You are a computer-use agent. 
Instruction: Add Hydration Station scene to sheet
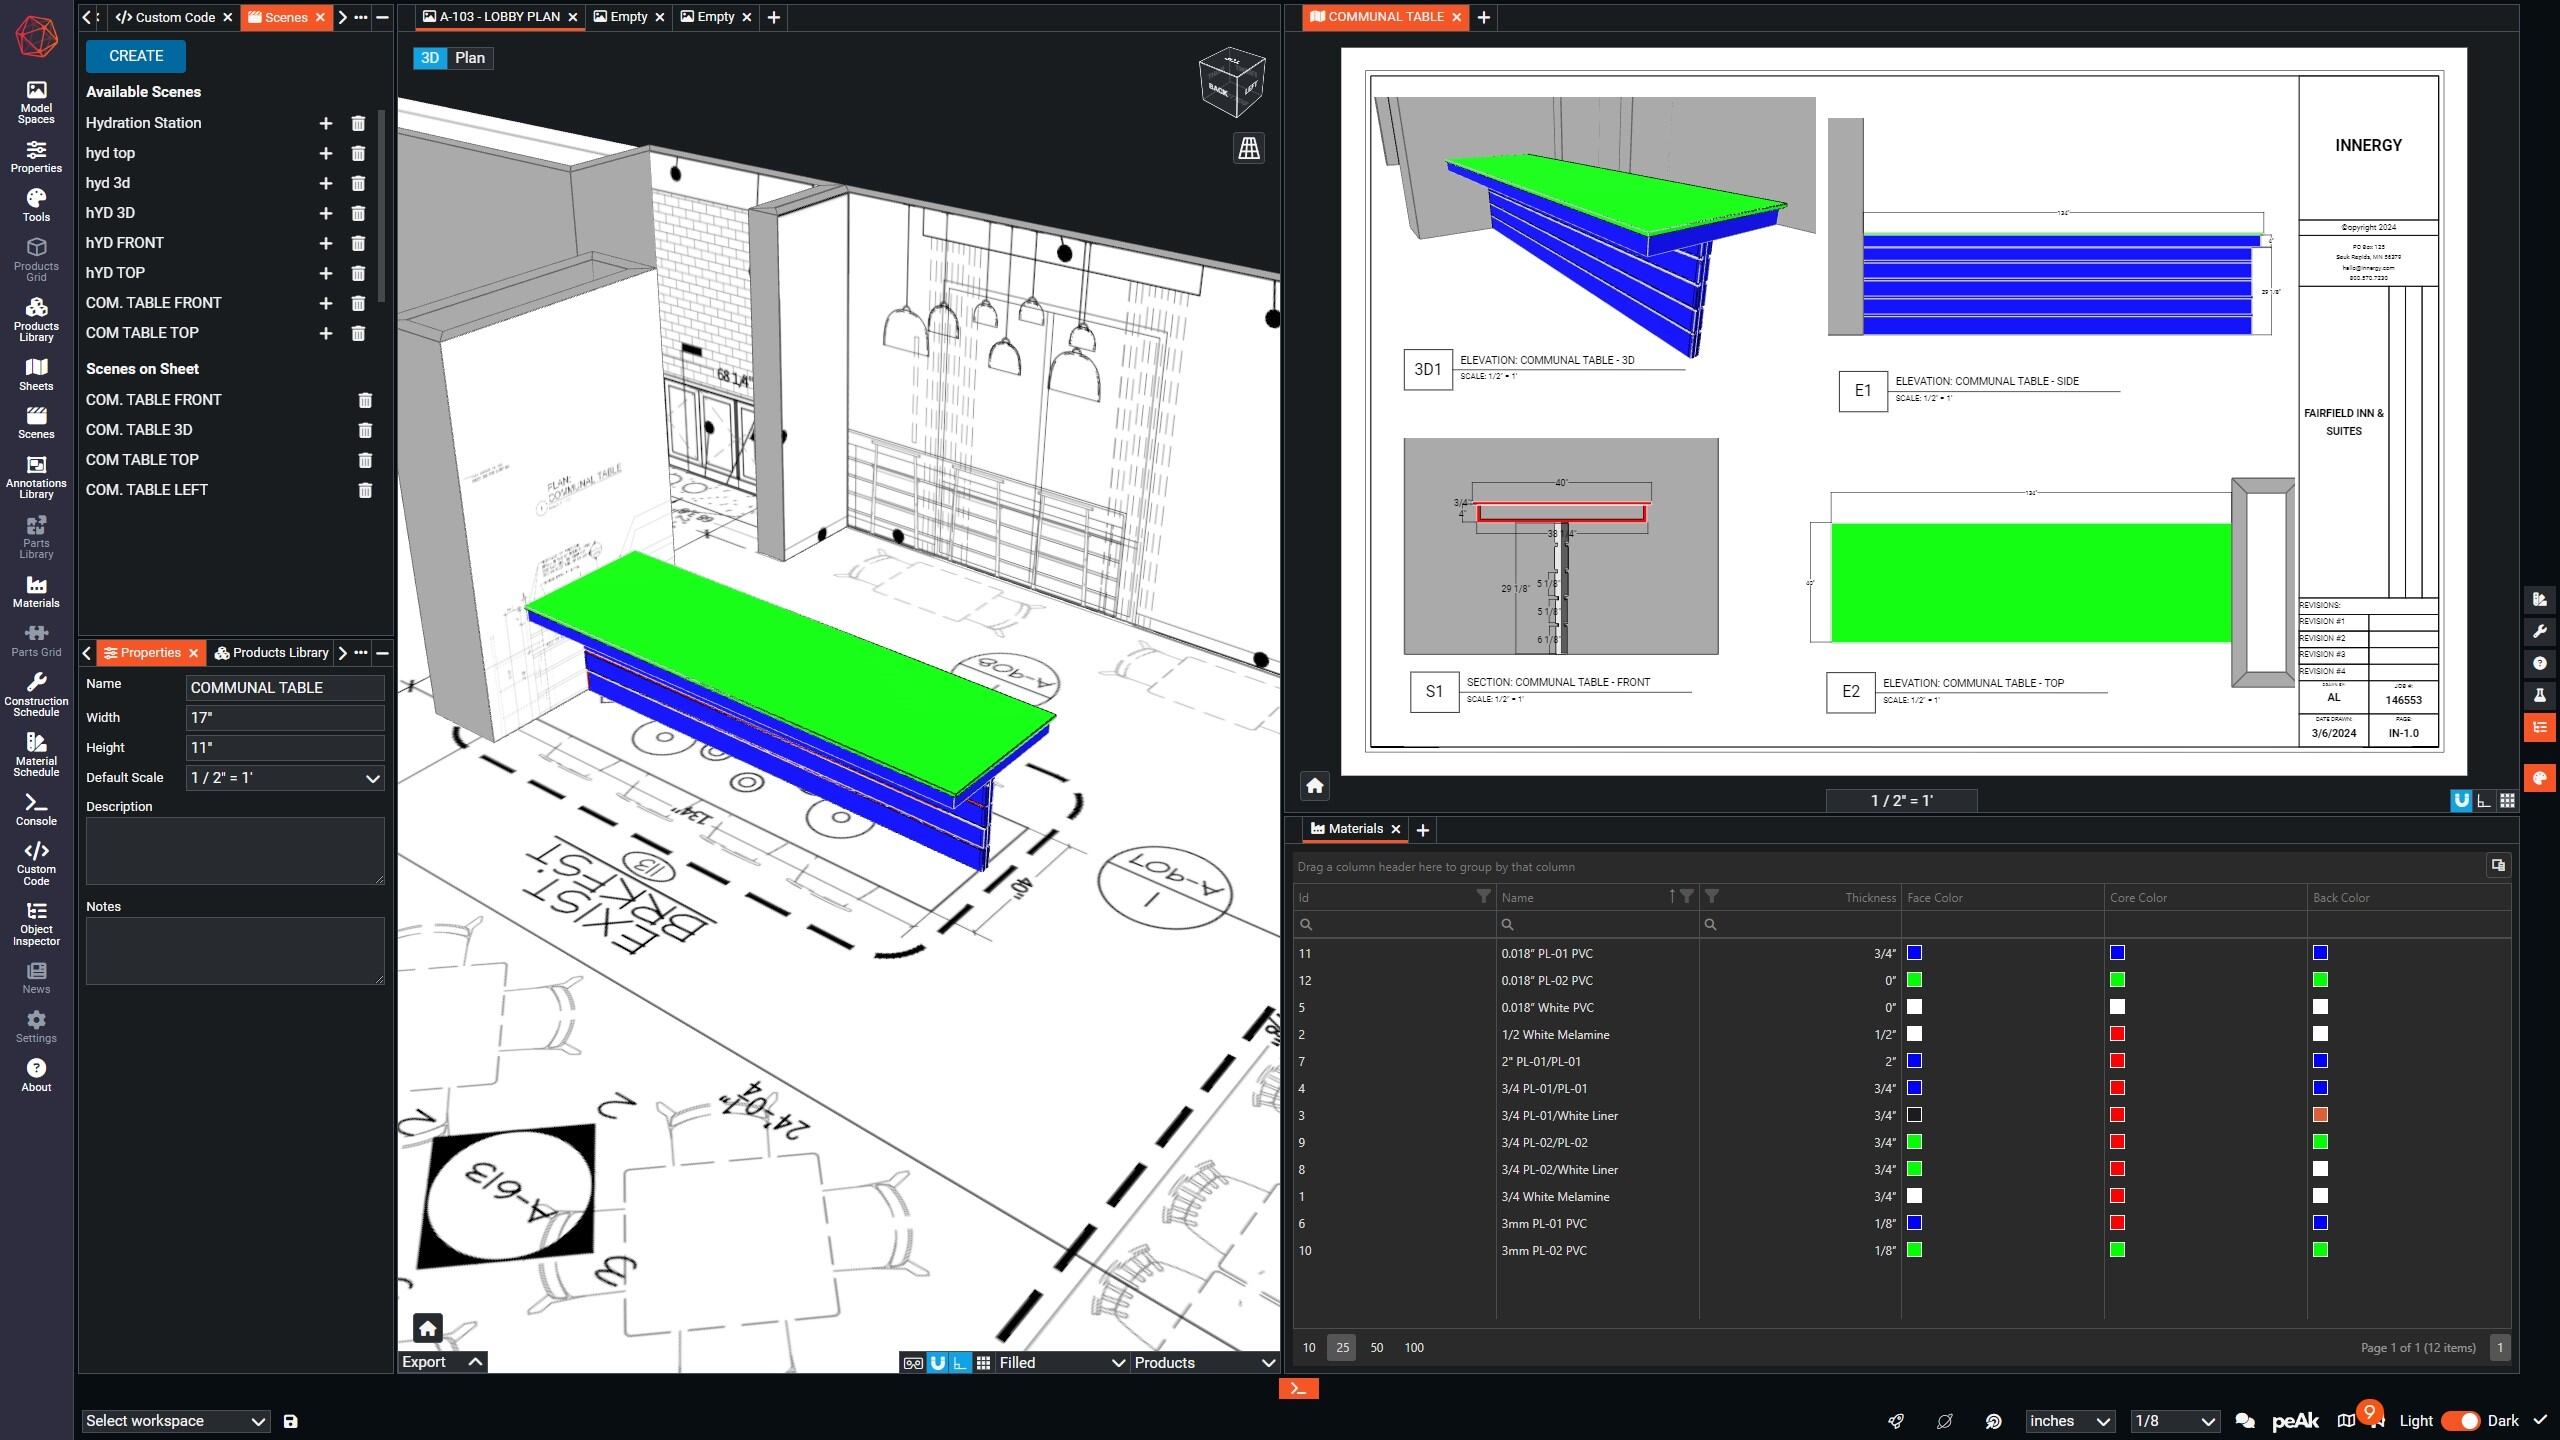pyautogui.click(x=325, y=123)
